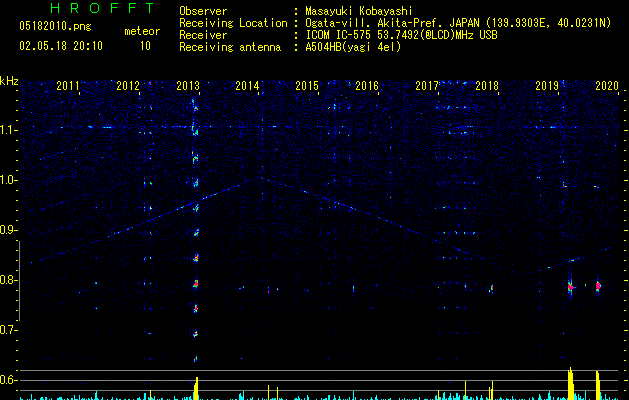
Task: Click the 2013 time axis label
Action: [188, 86]
